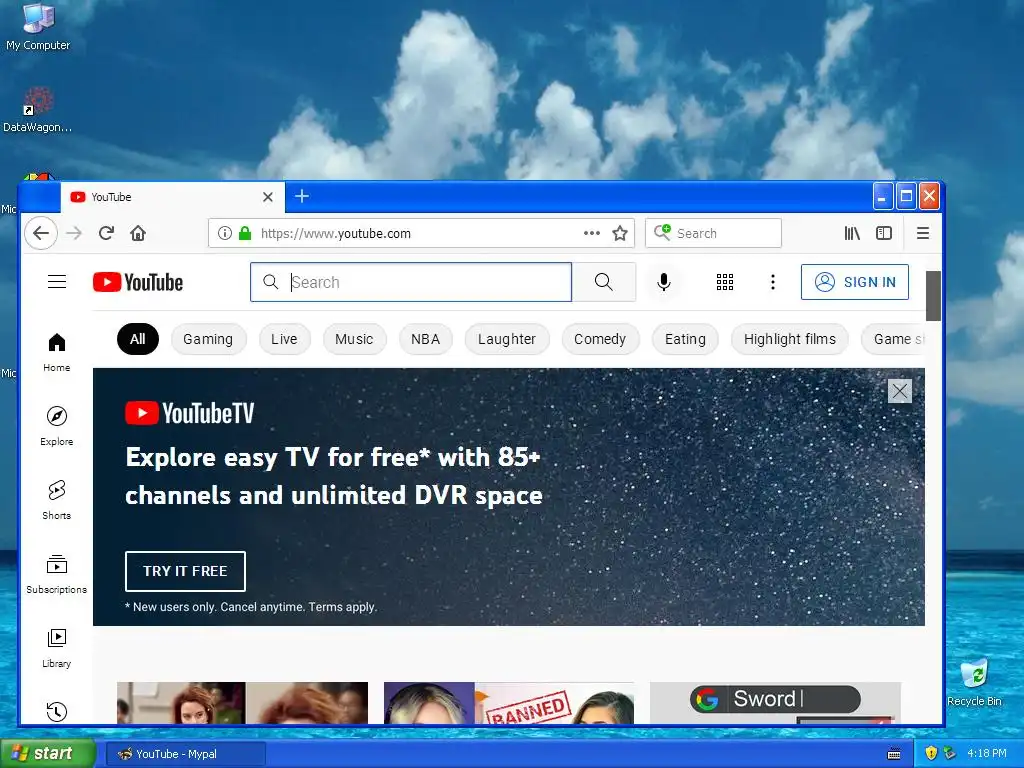Viewport: 1024px width, 768px height.
Task: Open History clock icon in sidebar
Action: [x=57, y=711]
